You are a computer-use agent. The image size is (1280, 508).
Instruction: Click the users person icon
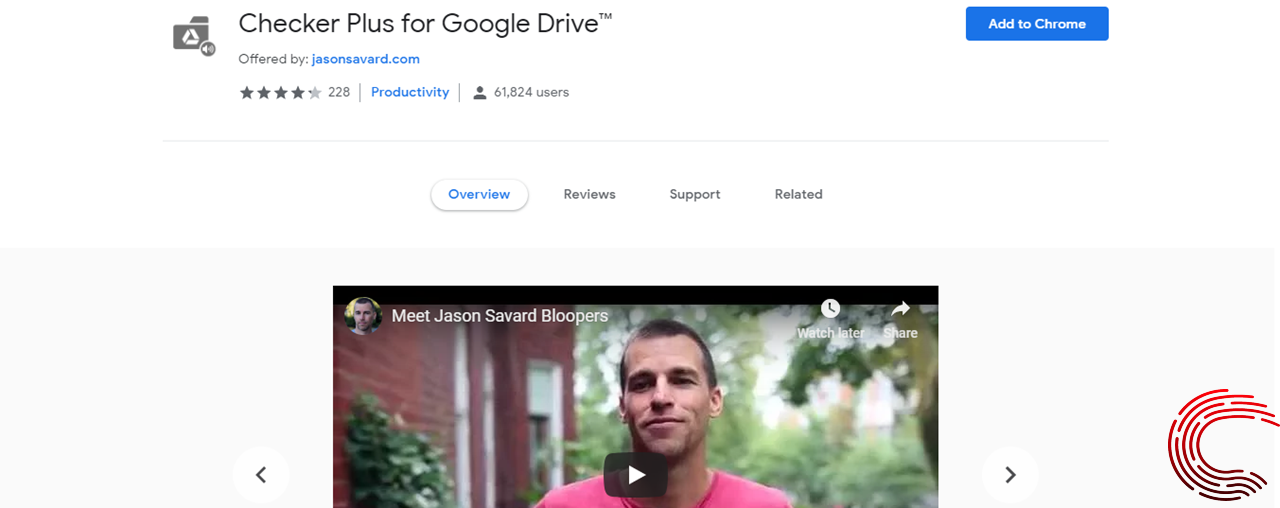tap(479, 92)
